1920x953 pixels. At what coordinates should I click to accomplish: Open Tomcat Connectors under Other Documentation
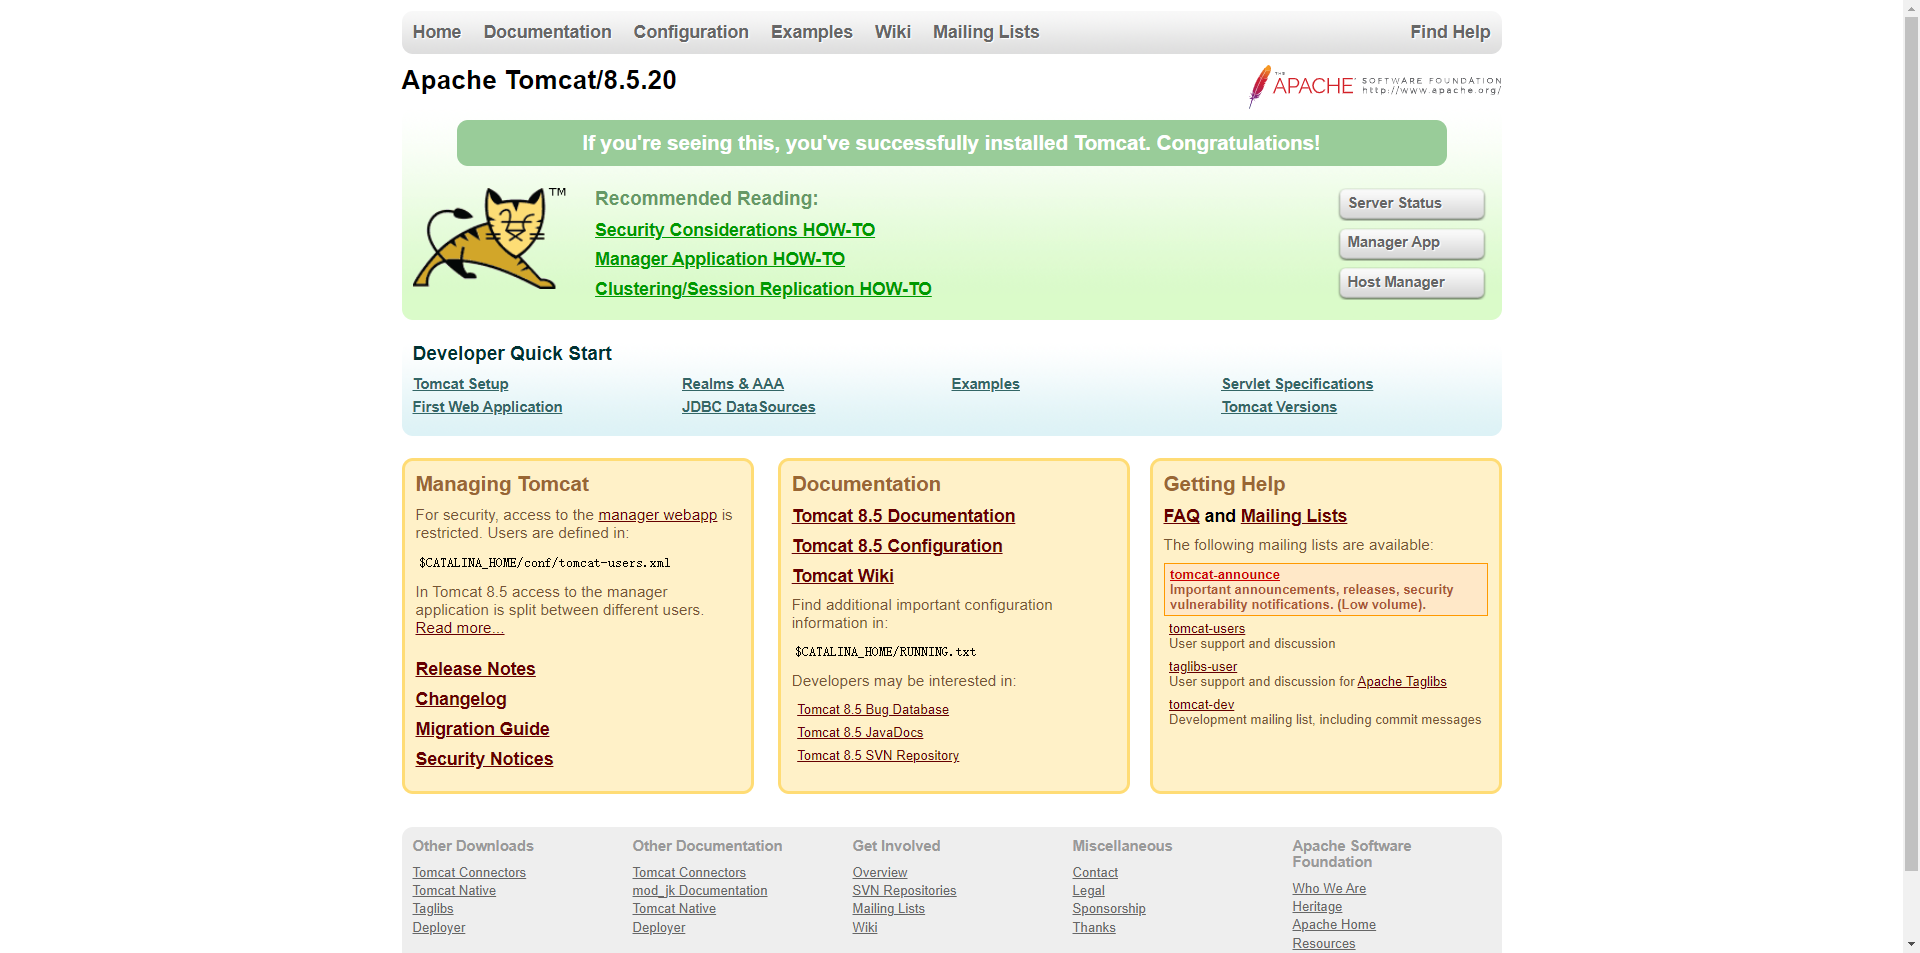(689, 873)
